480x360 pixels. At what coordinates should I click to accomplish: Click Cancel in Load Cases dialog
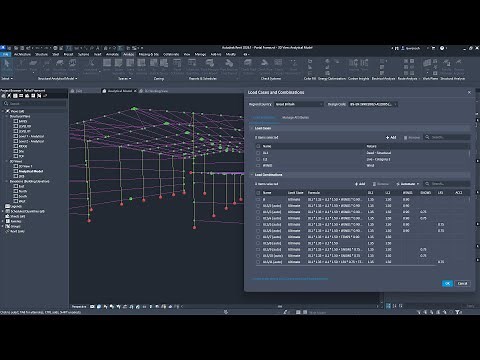click(462, 283)
